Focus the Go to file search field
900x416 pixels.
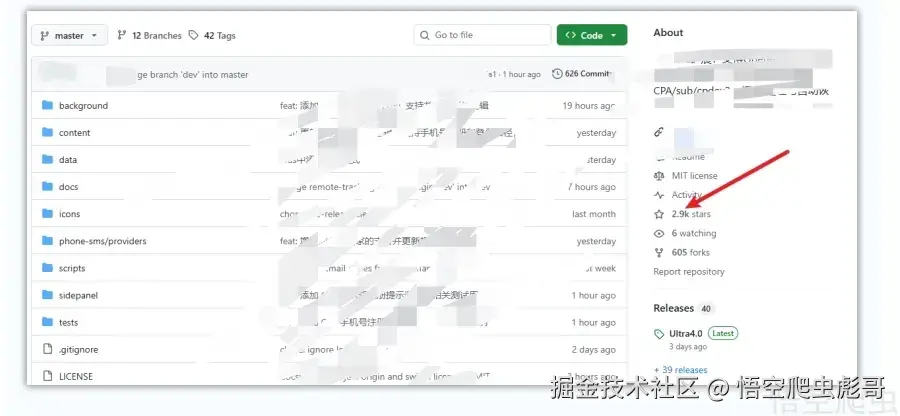point(482,35)
